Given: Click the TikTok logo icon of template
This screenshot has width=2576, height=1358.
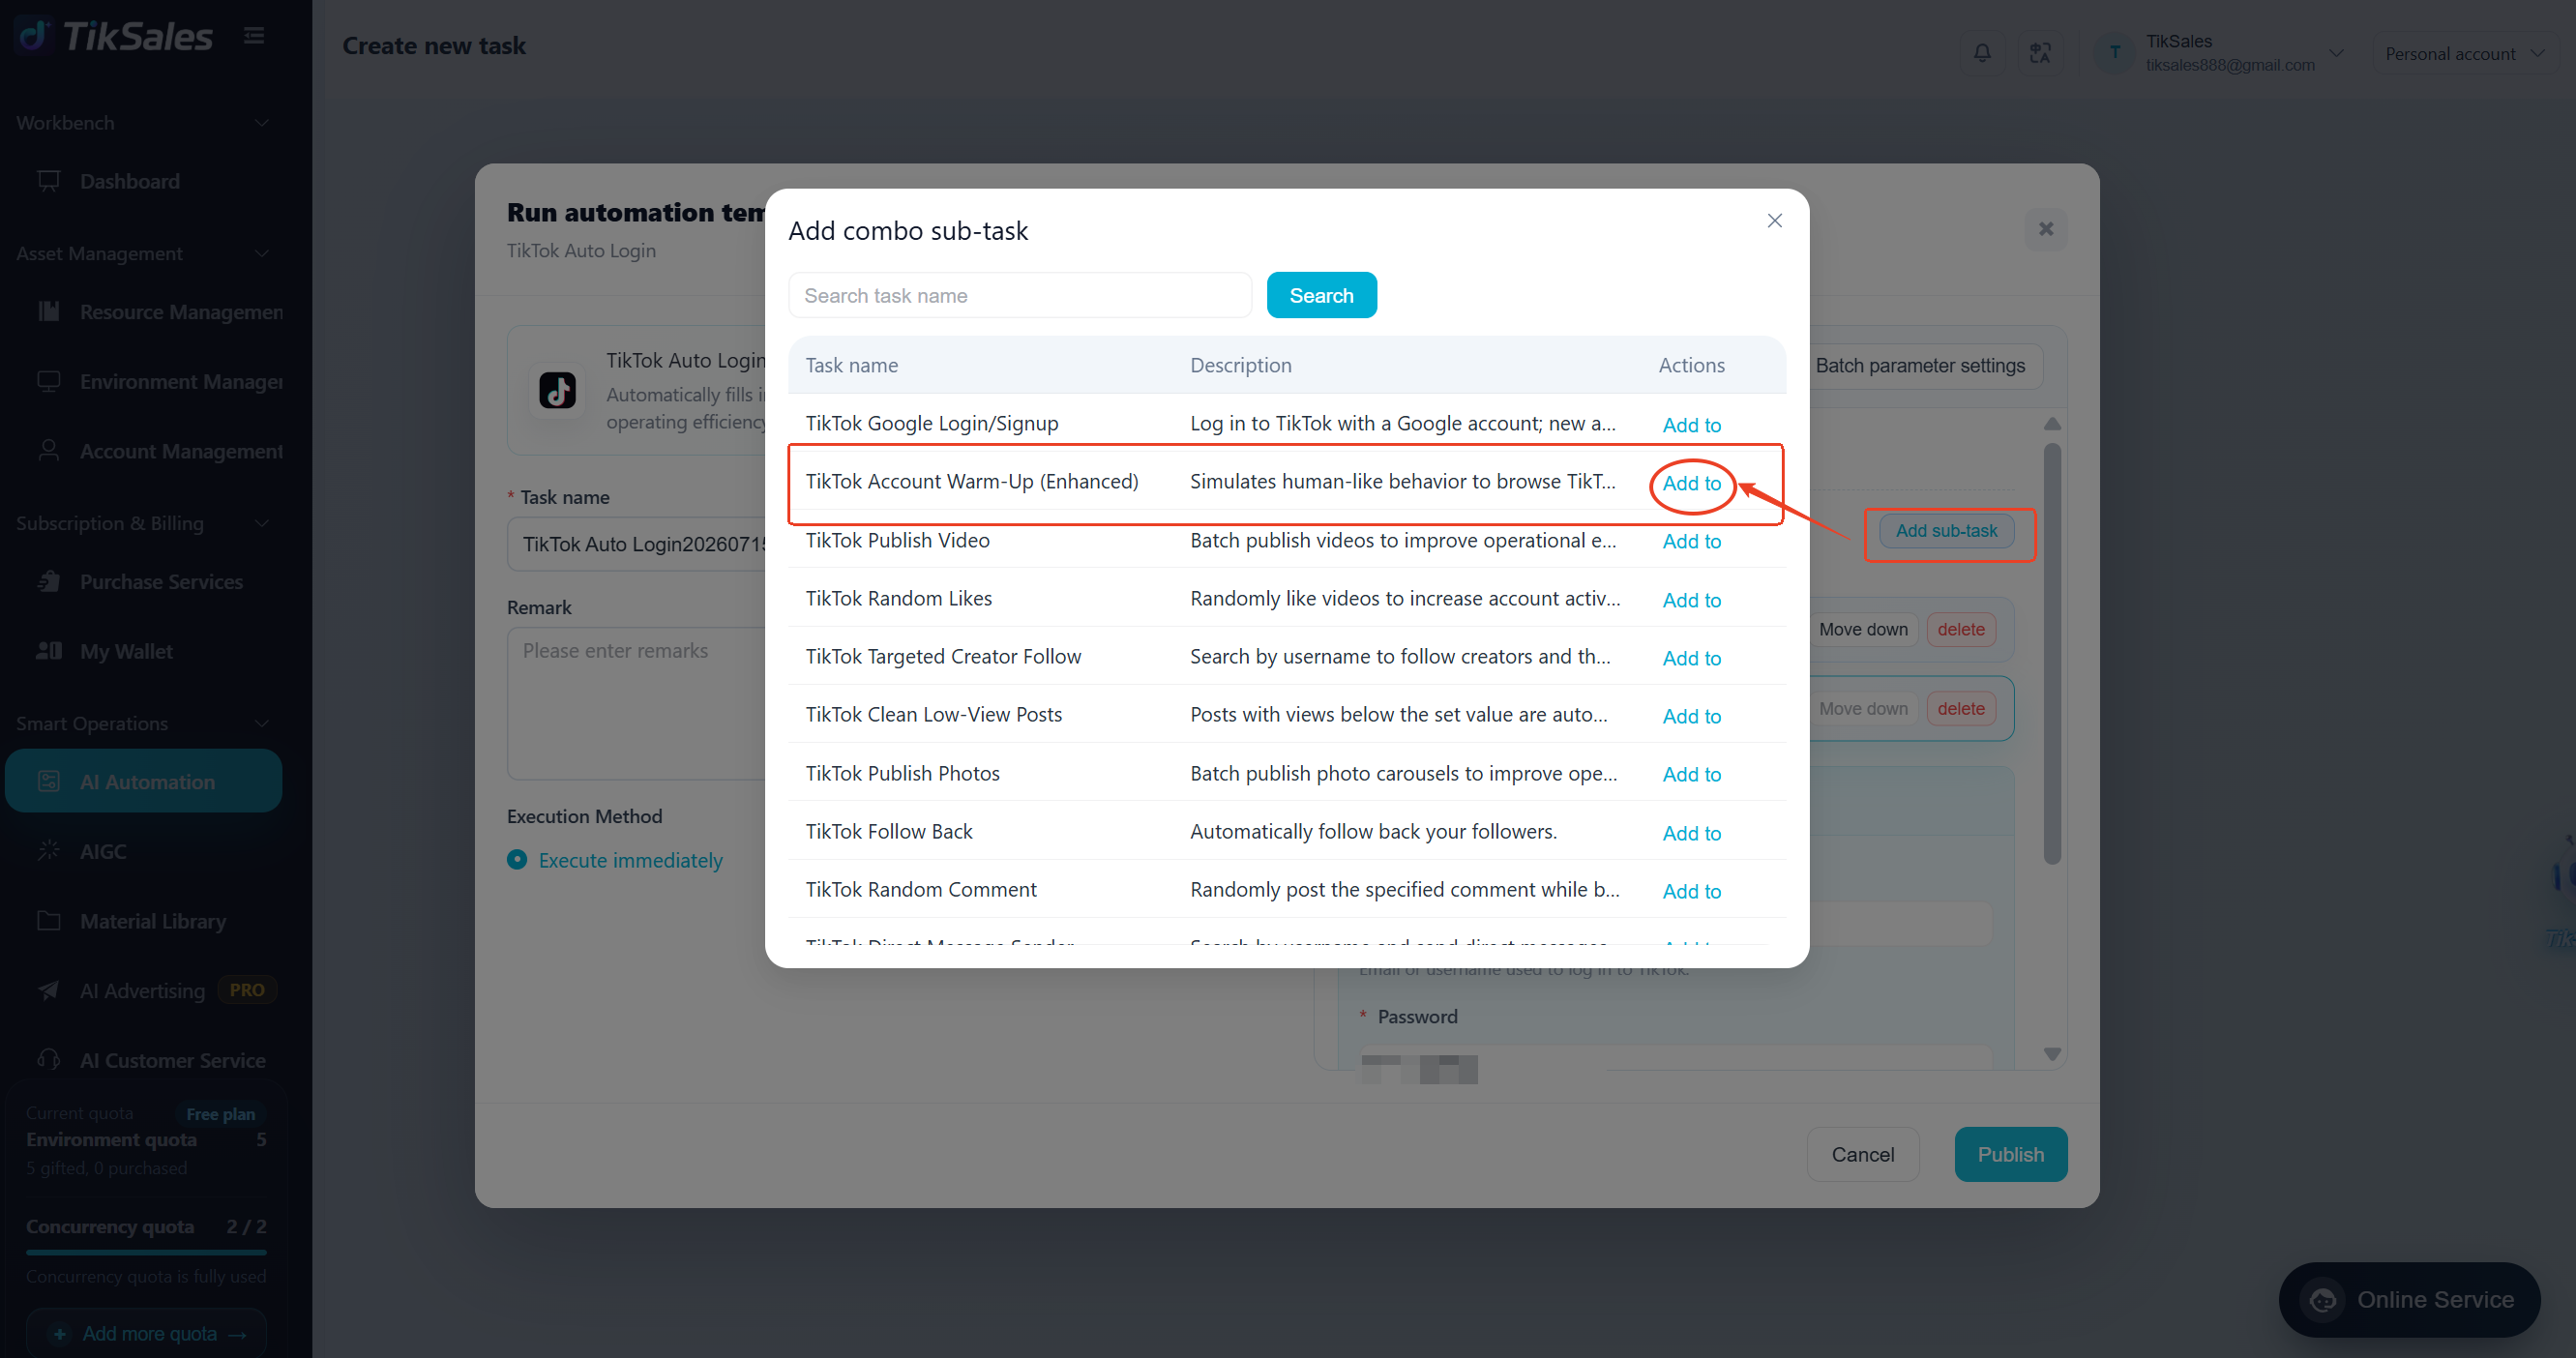Looking at the screenshot, I should pos(557,390).
